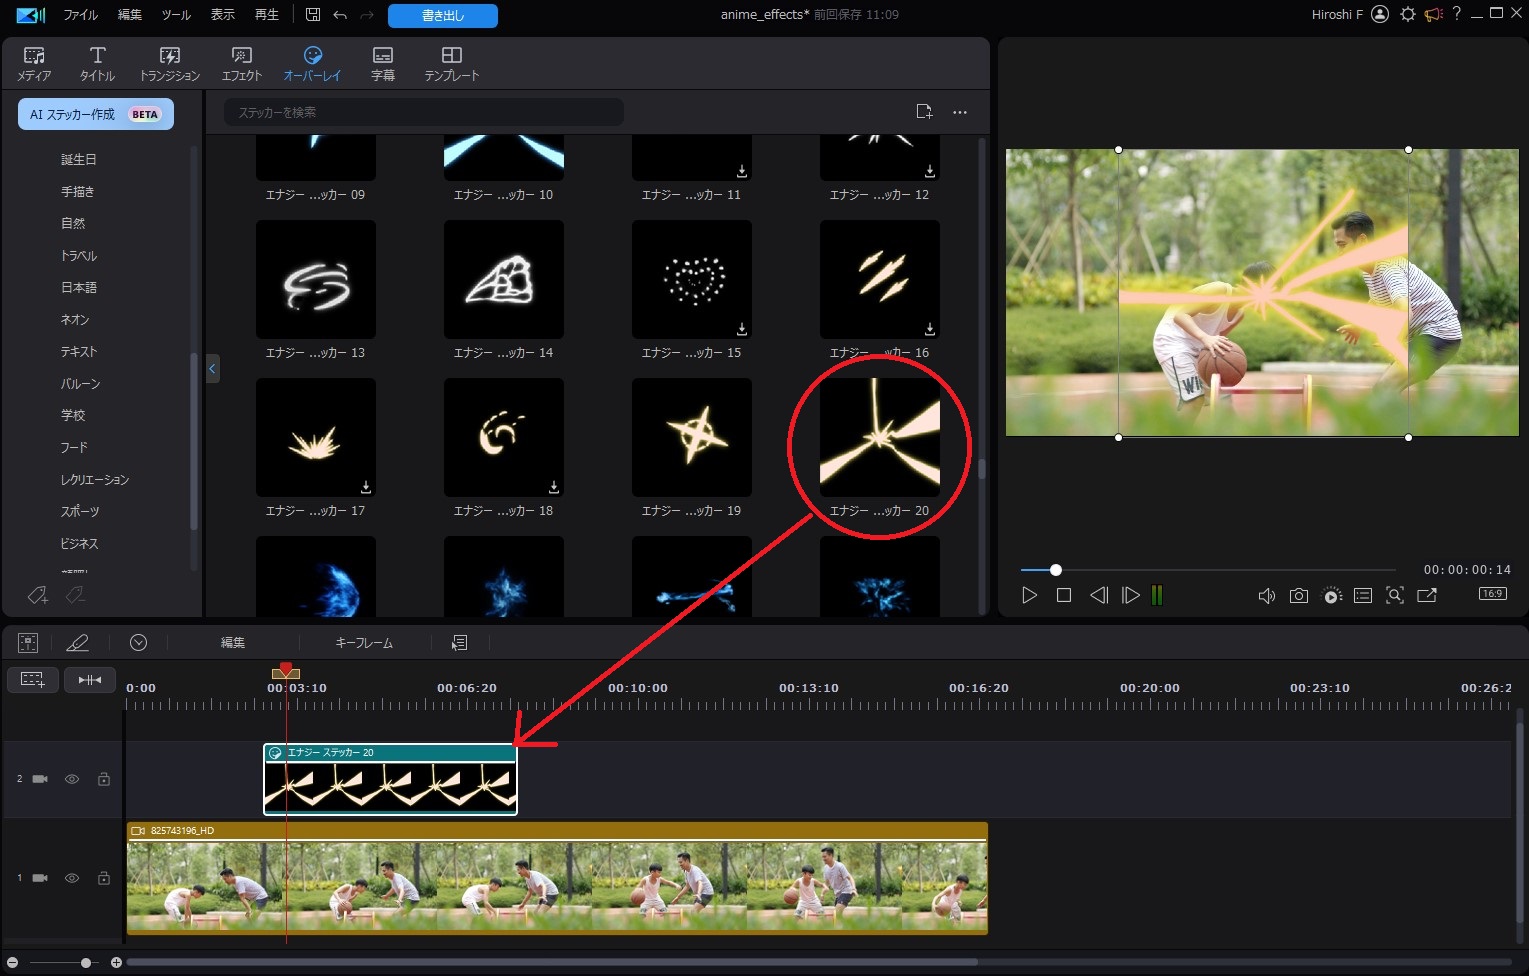This screenshot has height=976, width=1529.
Task: Click the 書き出し export button
Action: 443,16
